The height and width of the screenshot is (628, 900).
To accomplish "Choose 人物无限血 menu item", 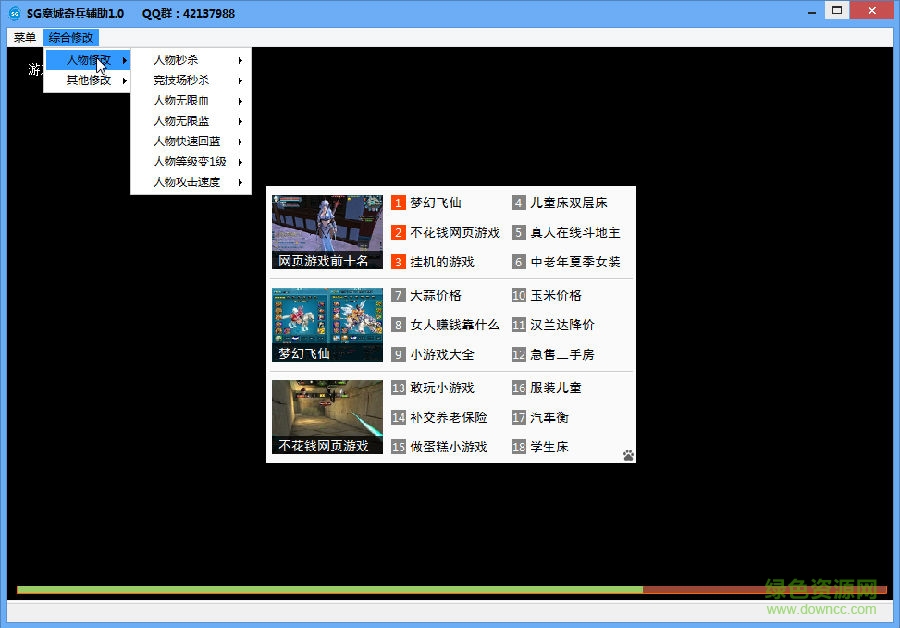I will tap(181, 101).
